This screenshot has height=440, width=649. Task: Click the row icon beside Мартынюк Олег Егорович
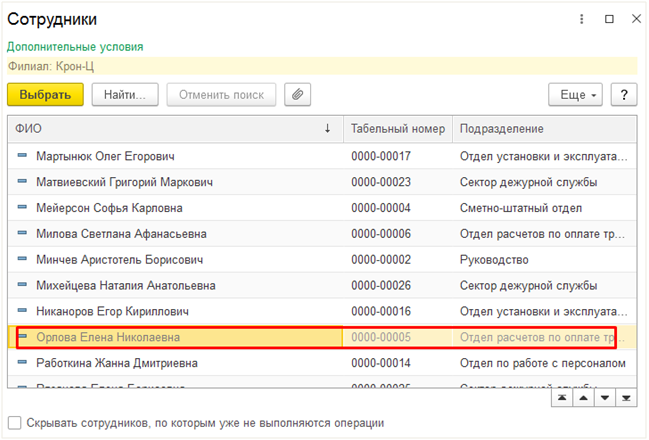[x=22, y=156]
